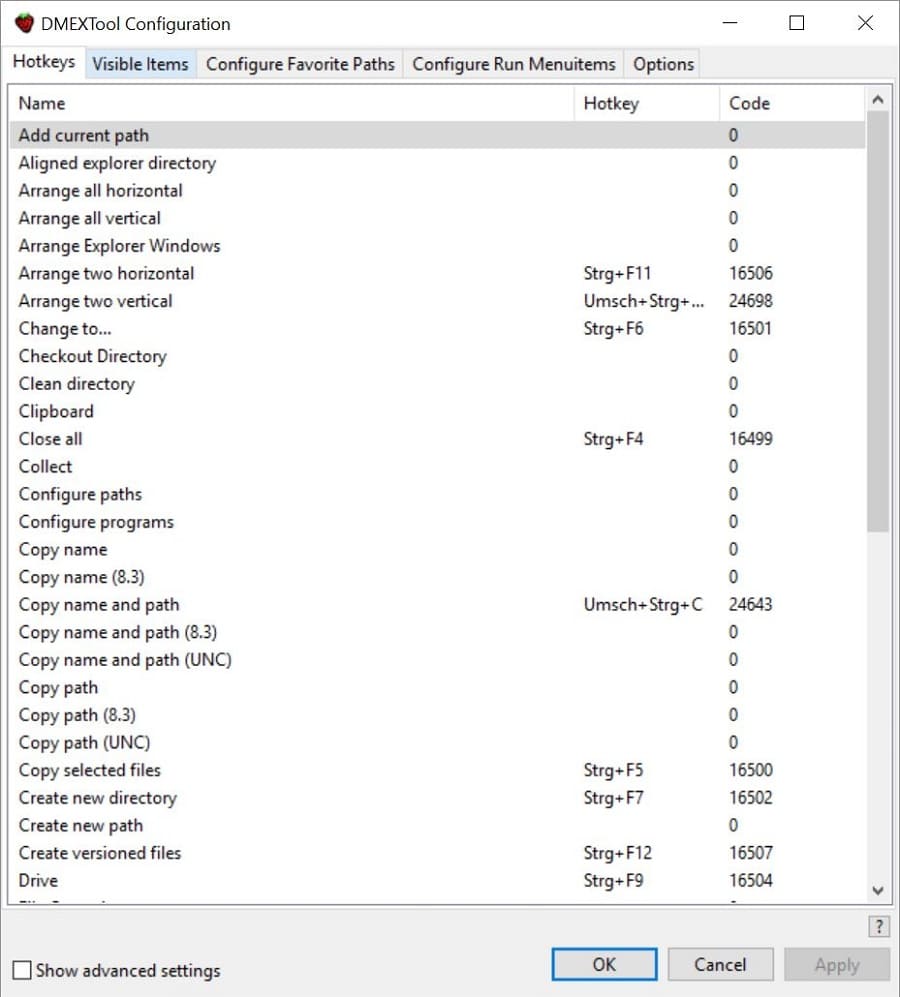900x997 pixels.
Task: Close the DMEXTool Configuration window
Action: (865, 24)
